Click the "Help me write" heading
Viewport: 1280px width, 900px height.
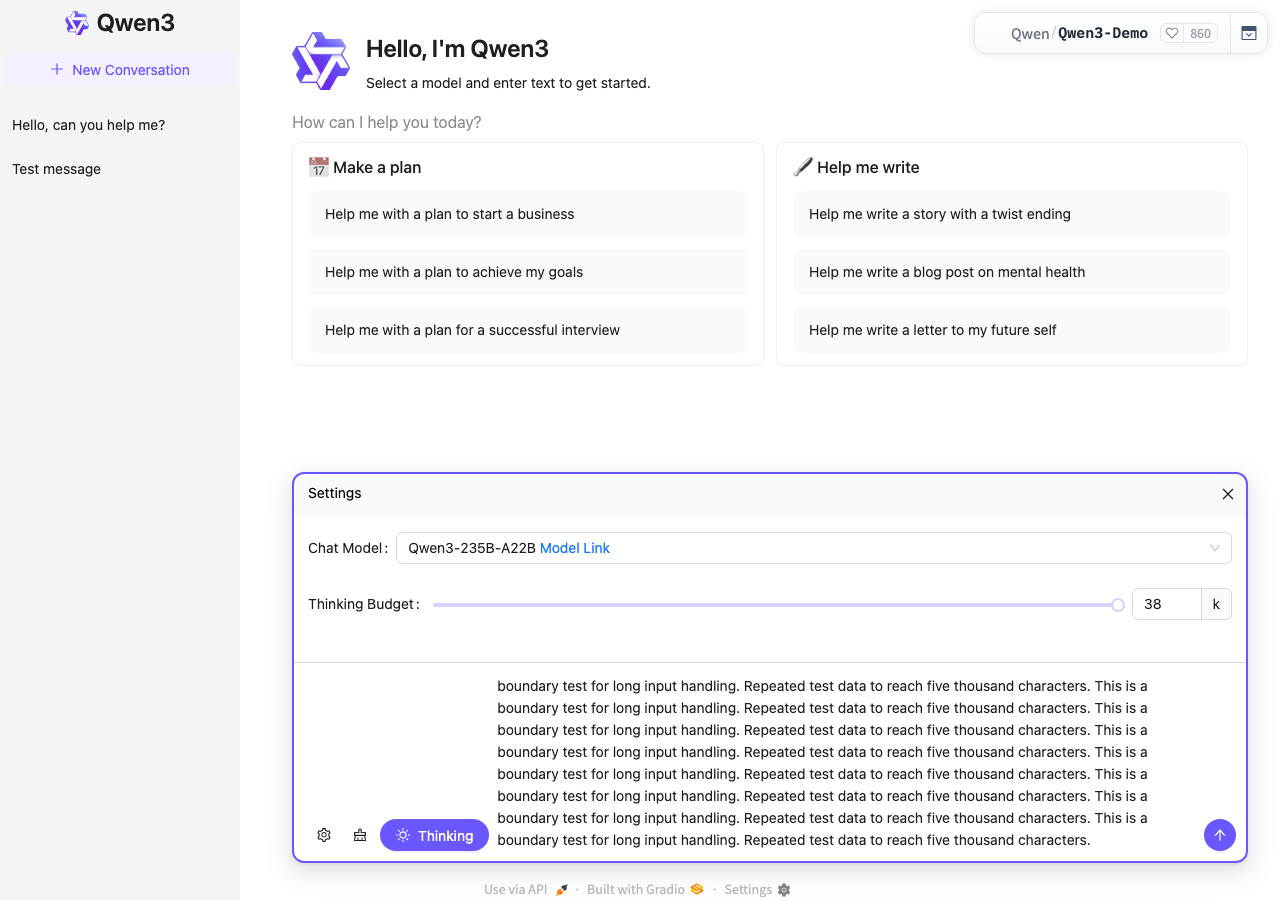pos(868,167)
